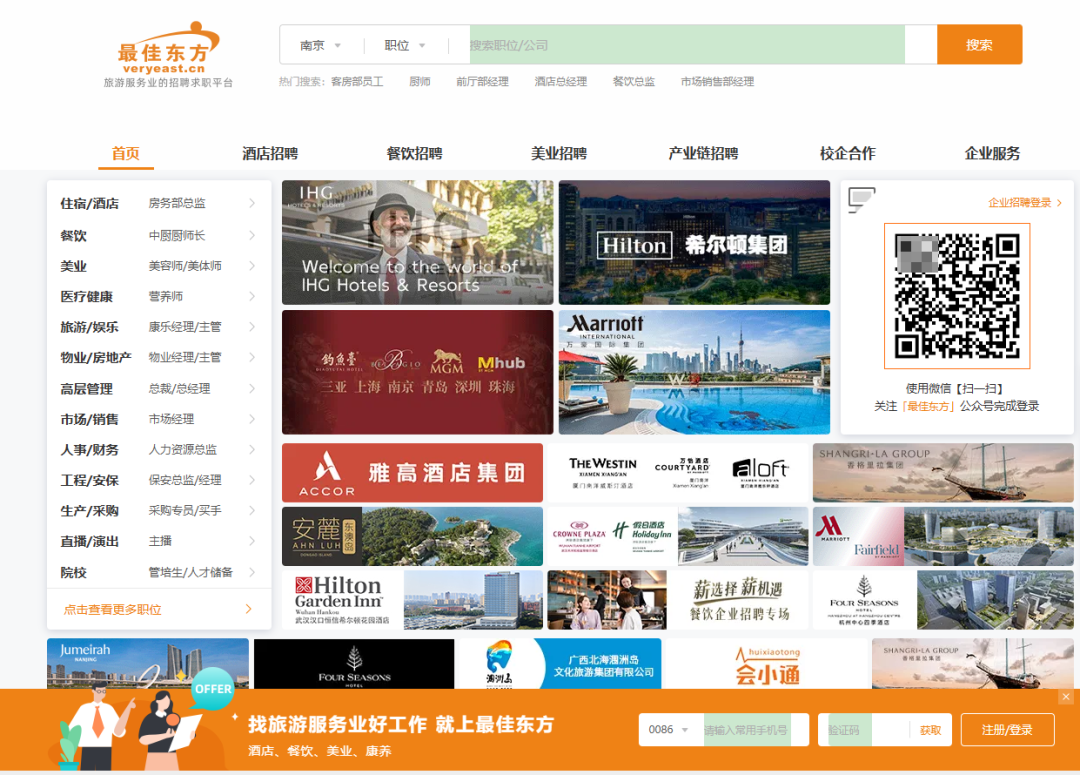Click the Accor 雅高酒店集团 logo banner

point(412,473)
